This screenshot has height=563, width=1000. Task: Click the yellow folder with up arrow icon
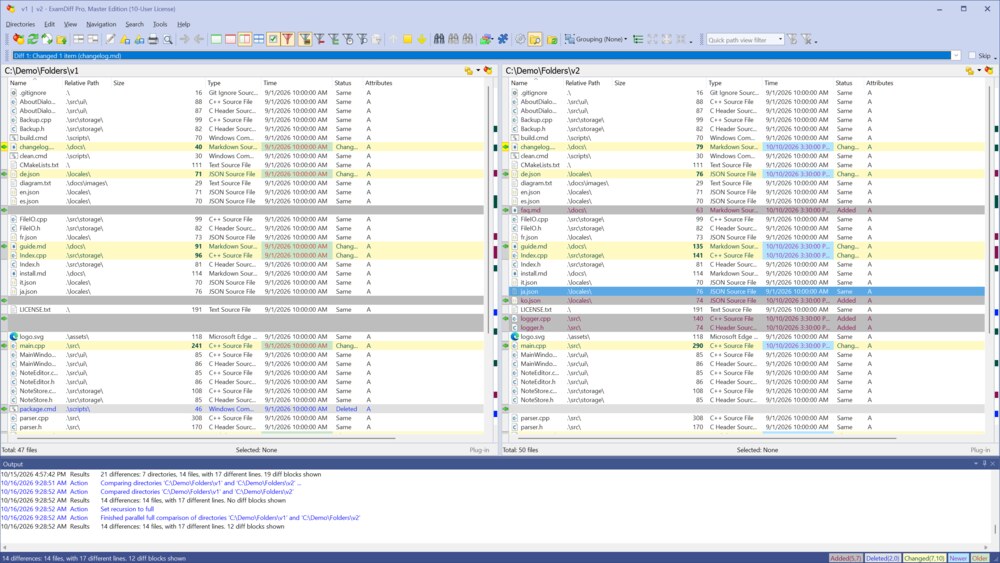point(61,40)
